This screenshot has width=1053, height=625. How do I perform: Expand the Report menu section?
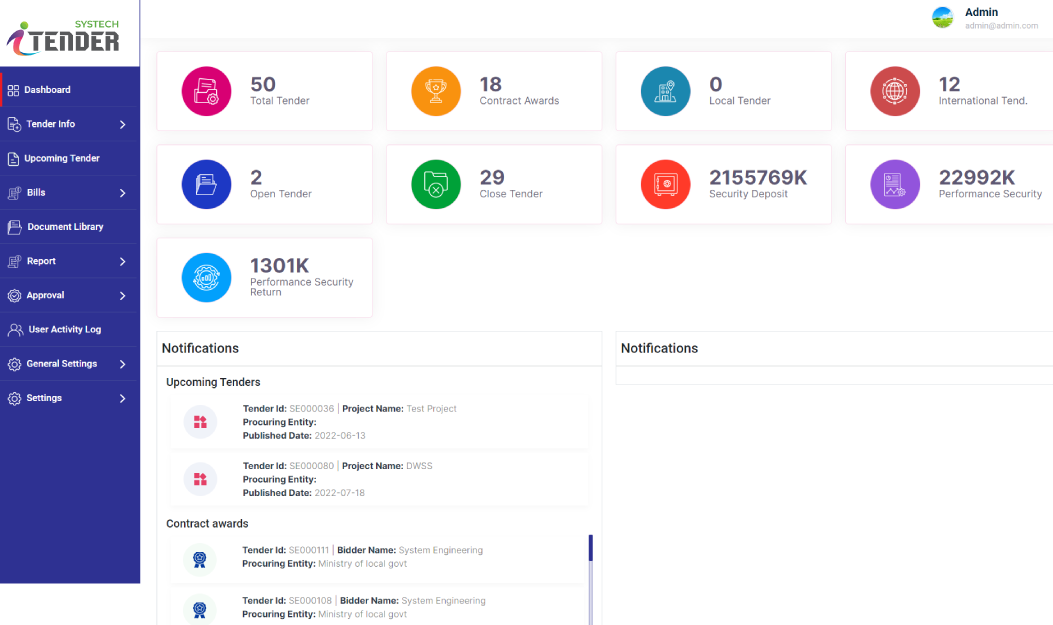coord(122,262)
